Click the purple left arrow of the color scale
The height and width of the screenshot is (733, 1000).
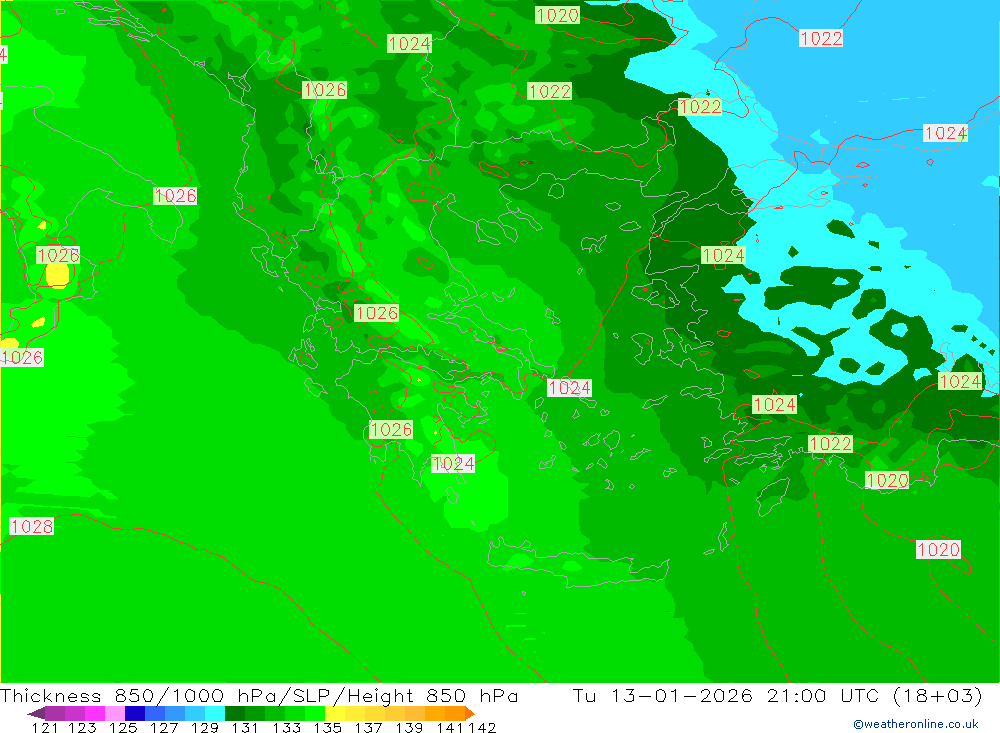pyautogui.click(x=36, y=714)
